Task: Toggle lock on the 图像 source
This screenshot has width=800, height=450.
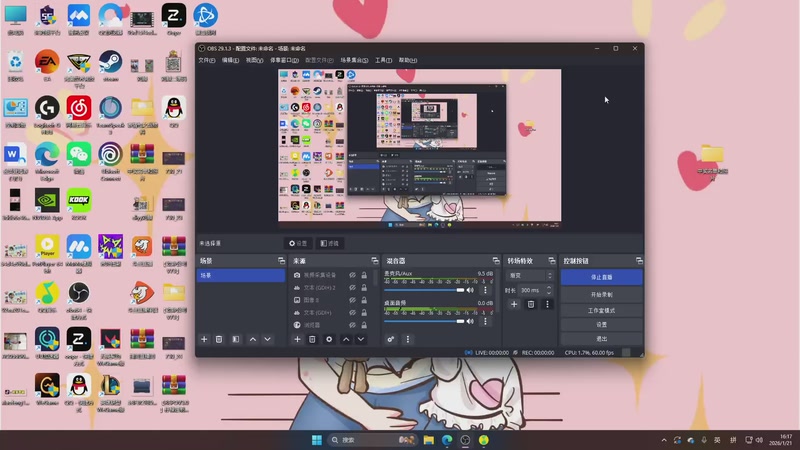Action: point(364,300)
